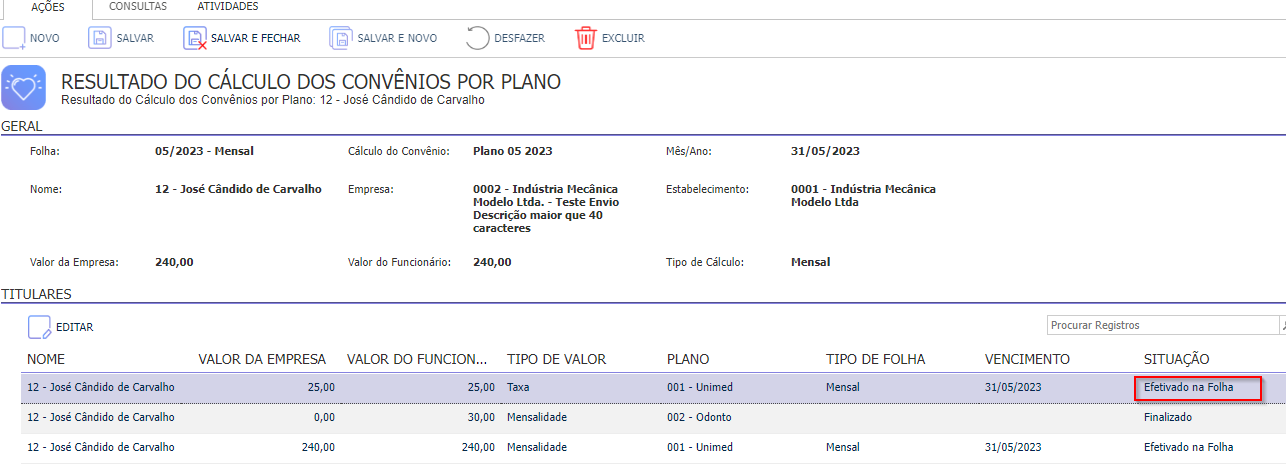
Task: Sort by the Situação column header
Action: (1176, 359)
